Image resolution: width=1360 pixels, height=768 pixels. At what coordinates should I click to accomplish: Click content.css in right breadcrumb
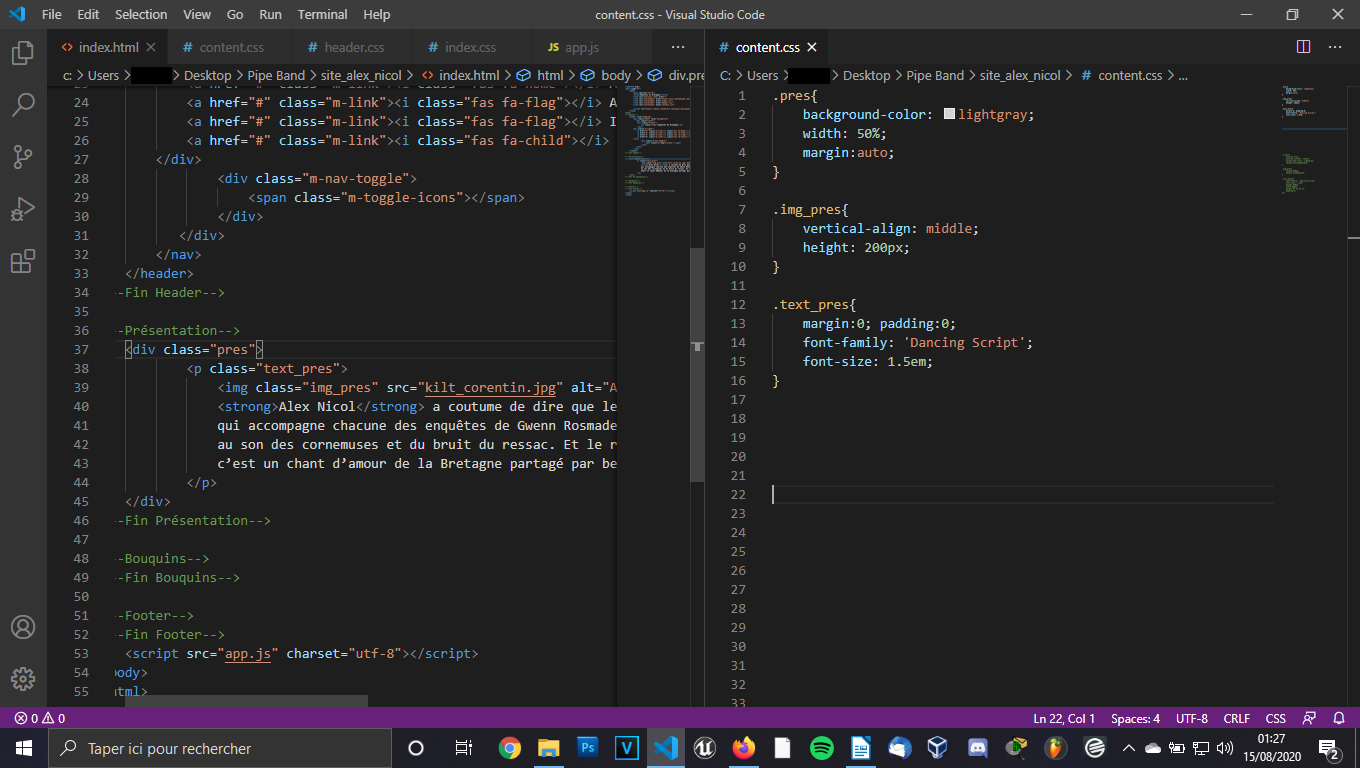click(x=1130, y=75)
